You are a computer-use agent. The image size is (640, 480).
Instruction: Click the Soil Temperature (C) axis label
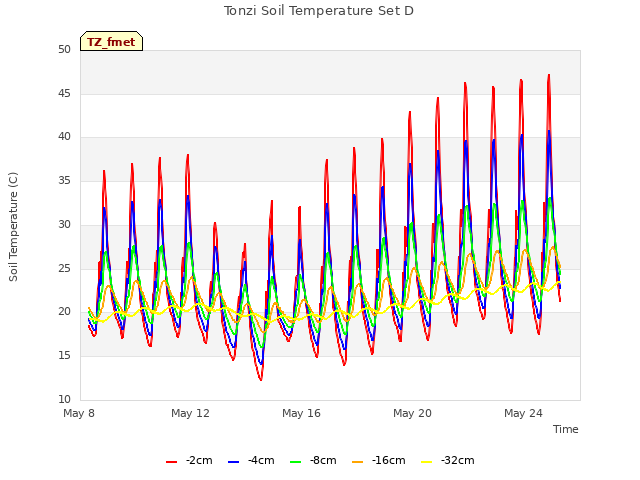click(x=13, y=227)
